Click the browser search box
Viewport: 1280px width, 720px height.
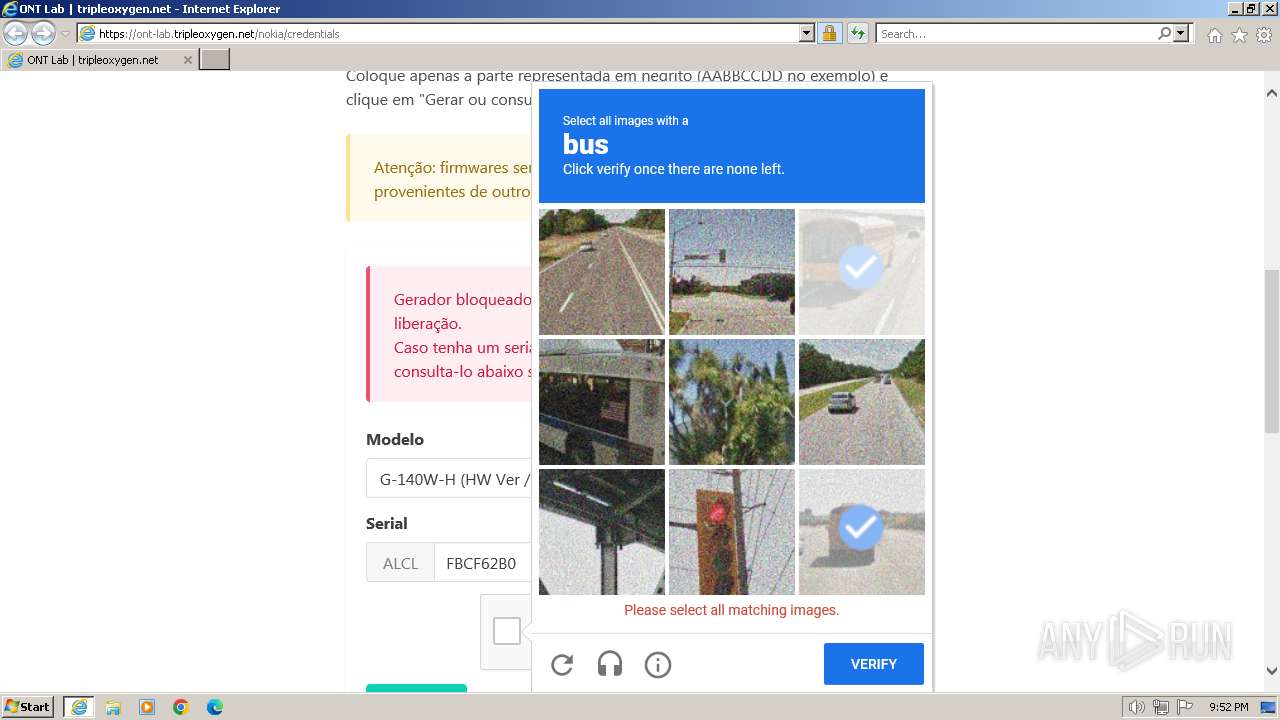[1016, 33]
